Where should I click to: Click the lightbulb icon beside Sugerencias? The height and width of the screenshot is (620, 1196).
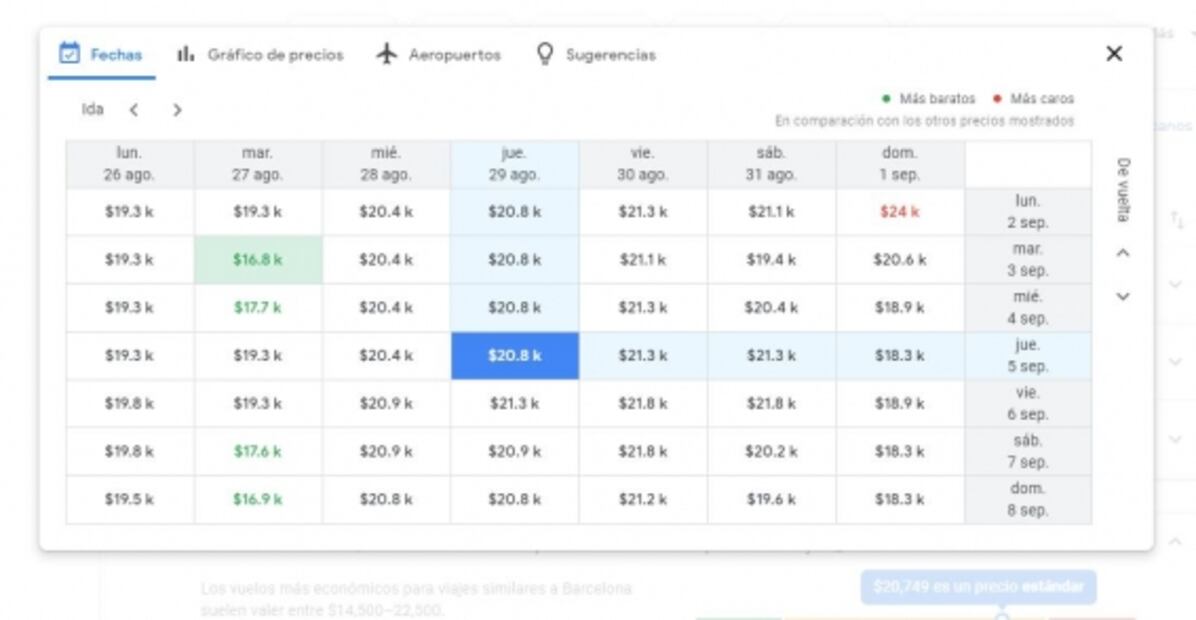(x=543, y=55)
